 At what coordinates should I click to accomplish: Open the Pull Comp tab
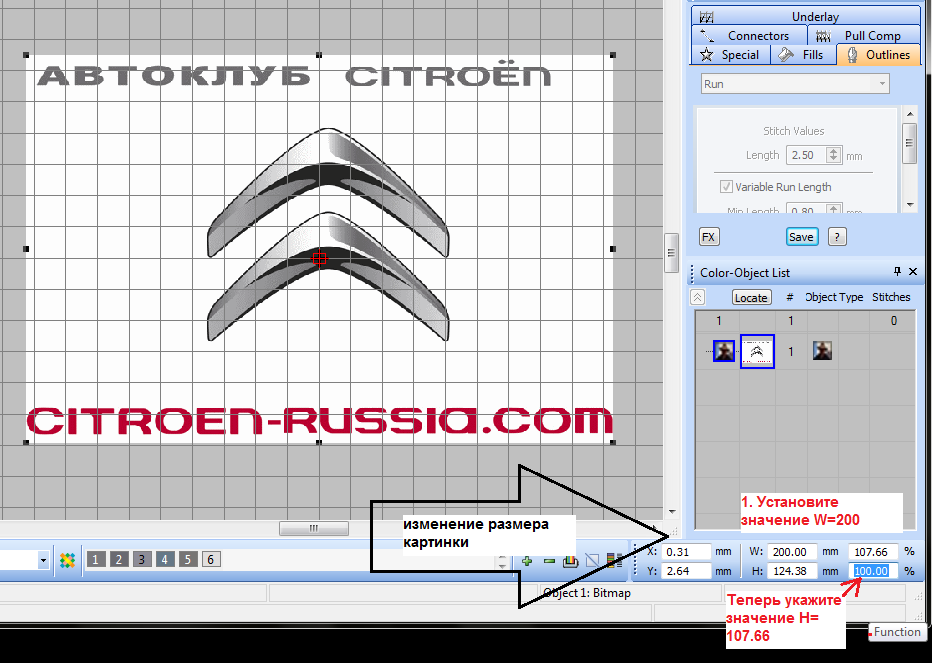(864, 36)
